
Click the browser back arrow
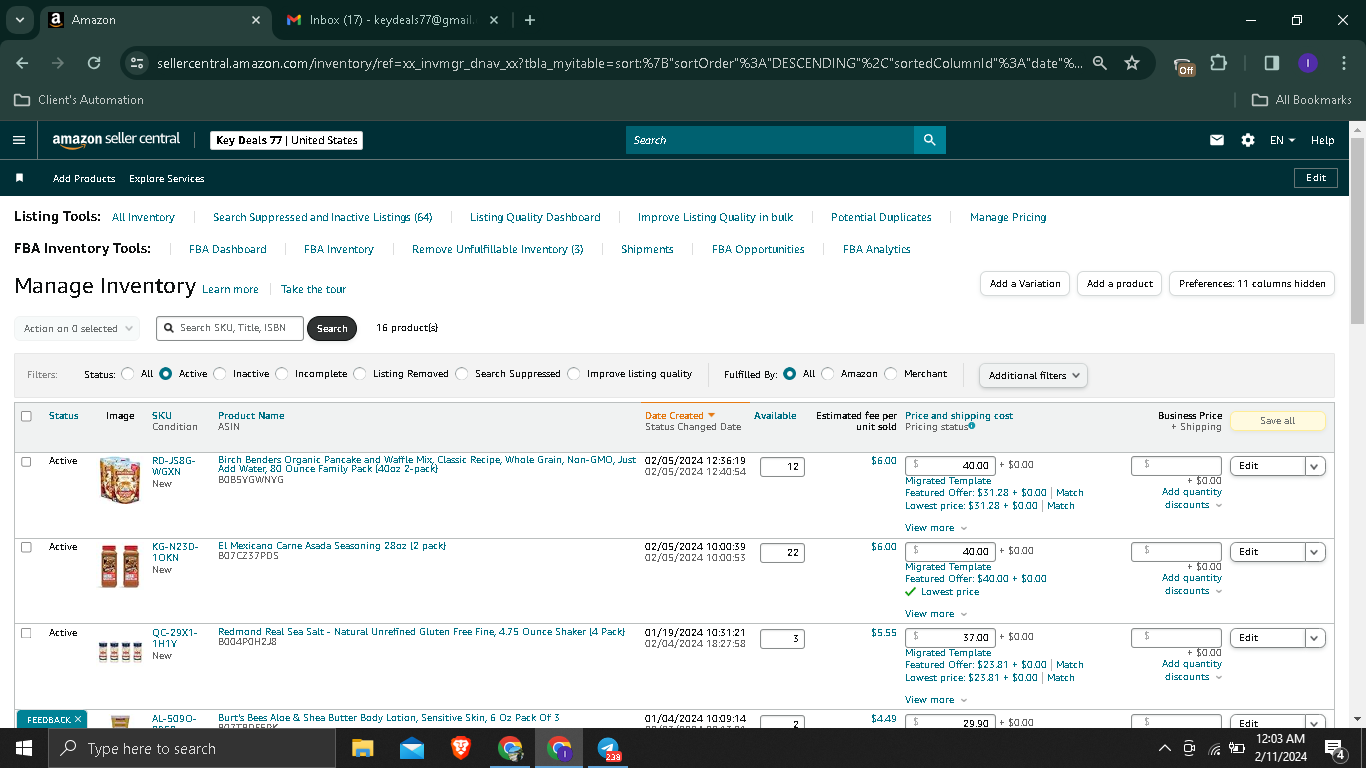[22, 63]
